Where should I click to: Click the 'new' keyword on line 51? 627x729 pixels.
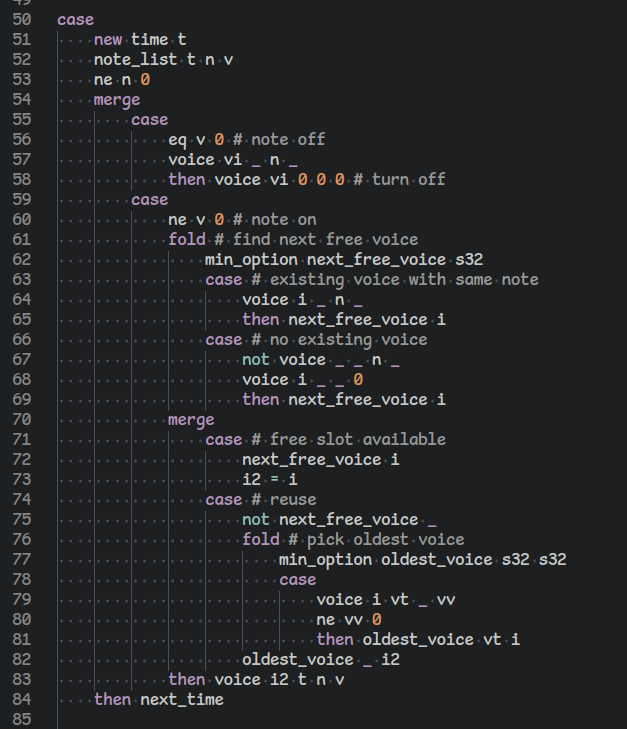point(108,40)
